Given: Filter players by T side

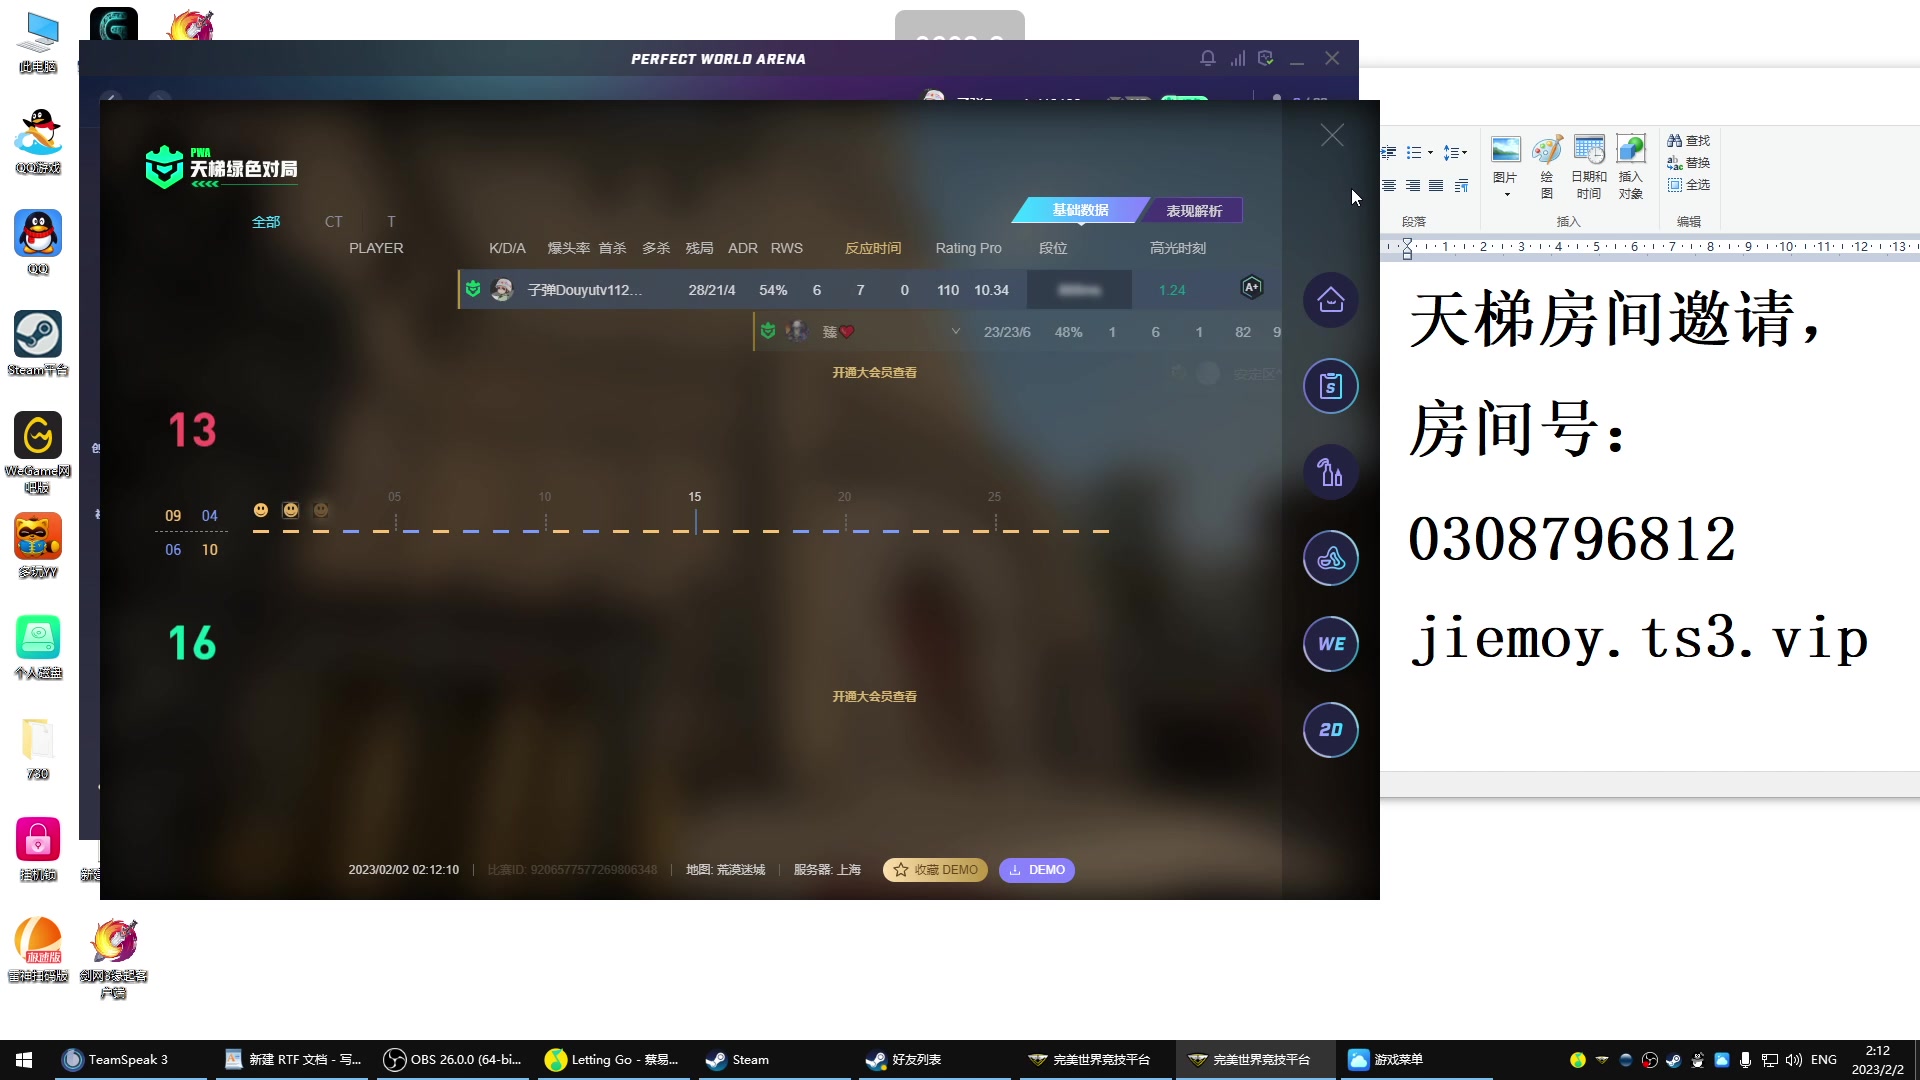Looking at the screenshot, I should click(391, 222).
